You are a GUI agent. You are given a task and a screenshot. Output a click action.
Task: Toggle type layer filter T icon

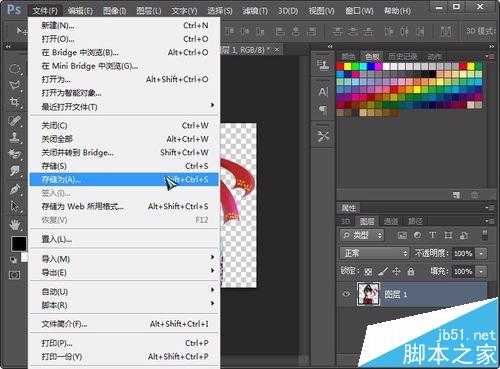(433, 235)
